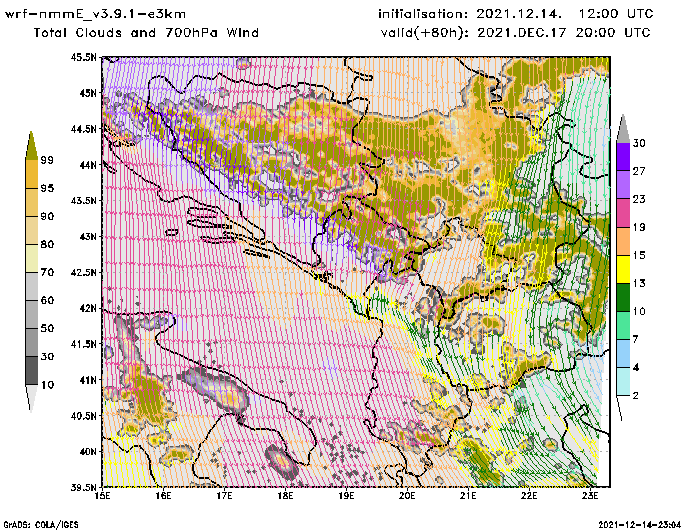
Task: Click the dark green 10–13 wind legend swatch
Action: coord(623,297)
